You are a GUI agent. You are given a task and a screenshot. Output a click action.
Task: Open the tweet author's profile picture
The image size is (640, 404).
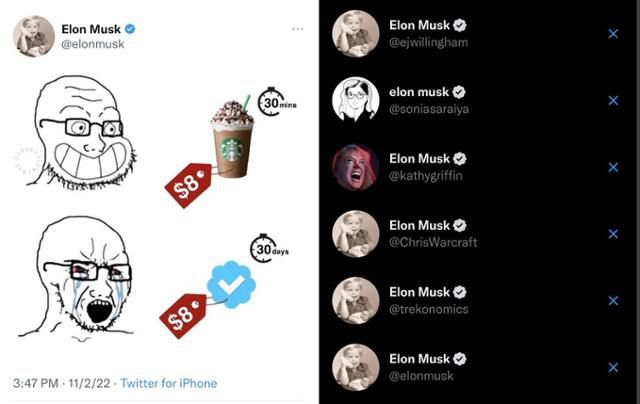(33, 36)
